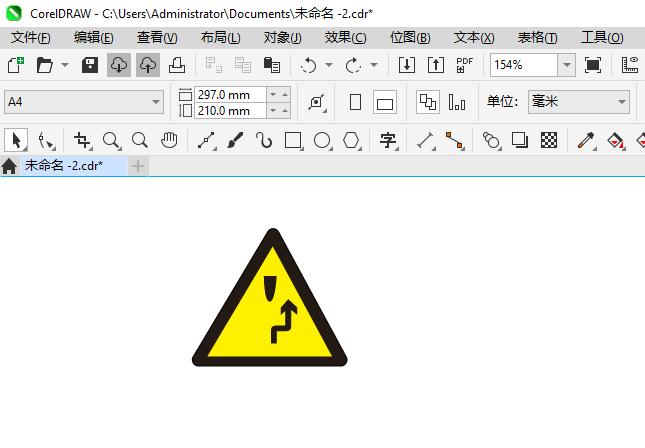Select the Text tool 字
Viewport: 645px width, 448px height.
388,141
